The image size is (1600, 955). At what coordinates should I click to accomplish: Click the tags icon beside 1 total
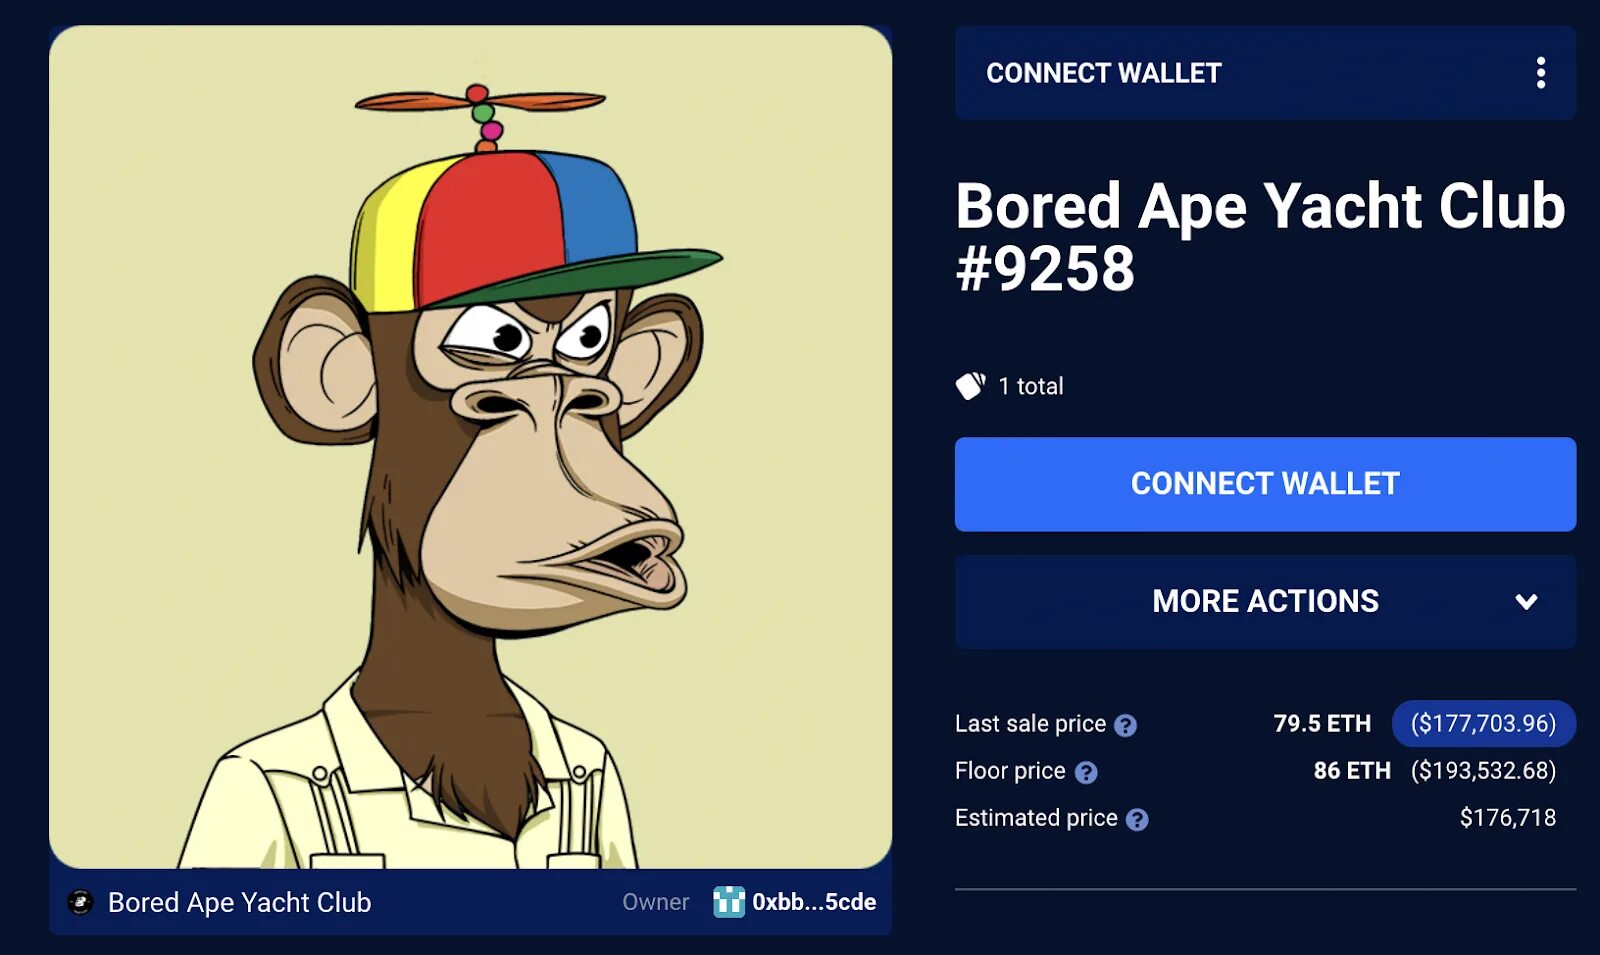970,385
